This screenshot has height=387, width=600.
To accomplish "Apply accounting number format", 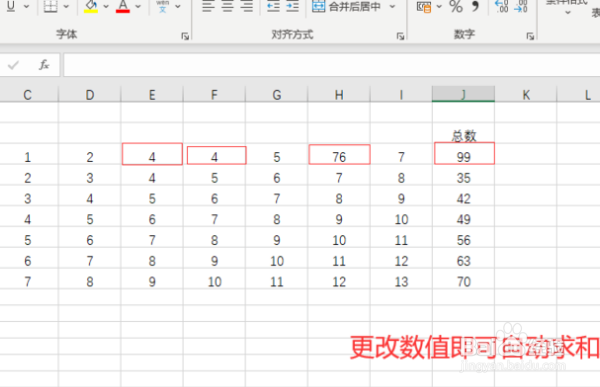I will [424, 7].
